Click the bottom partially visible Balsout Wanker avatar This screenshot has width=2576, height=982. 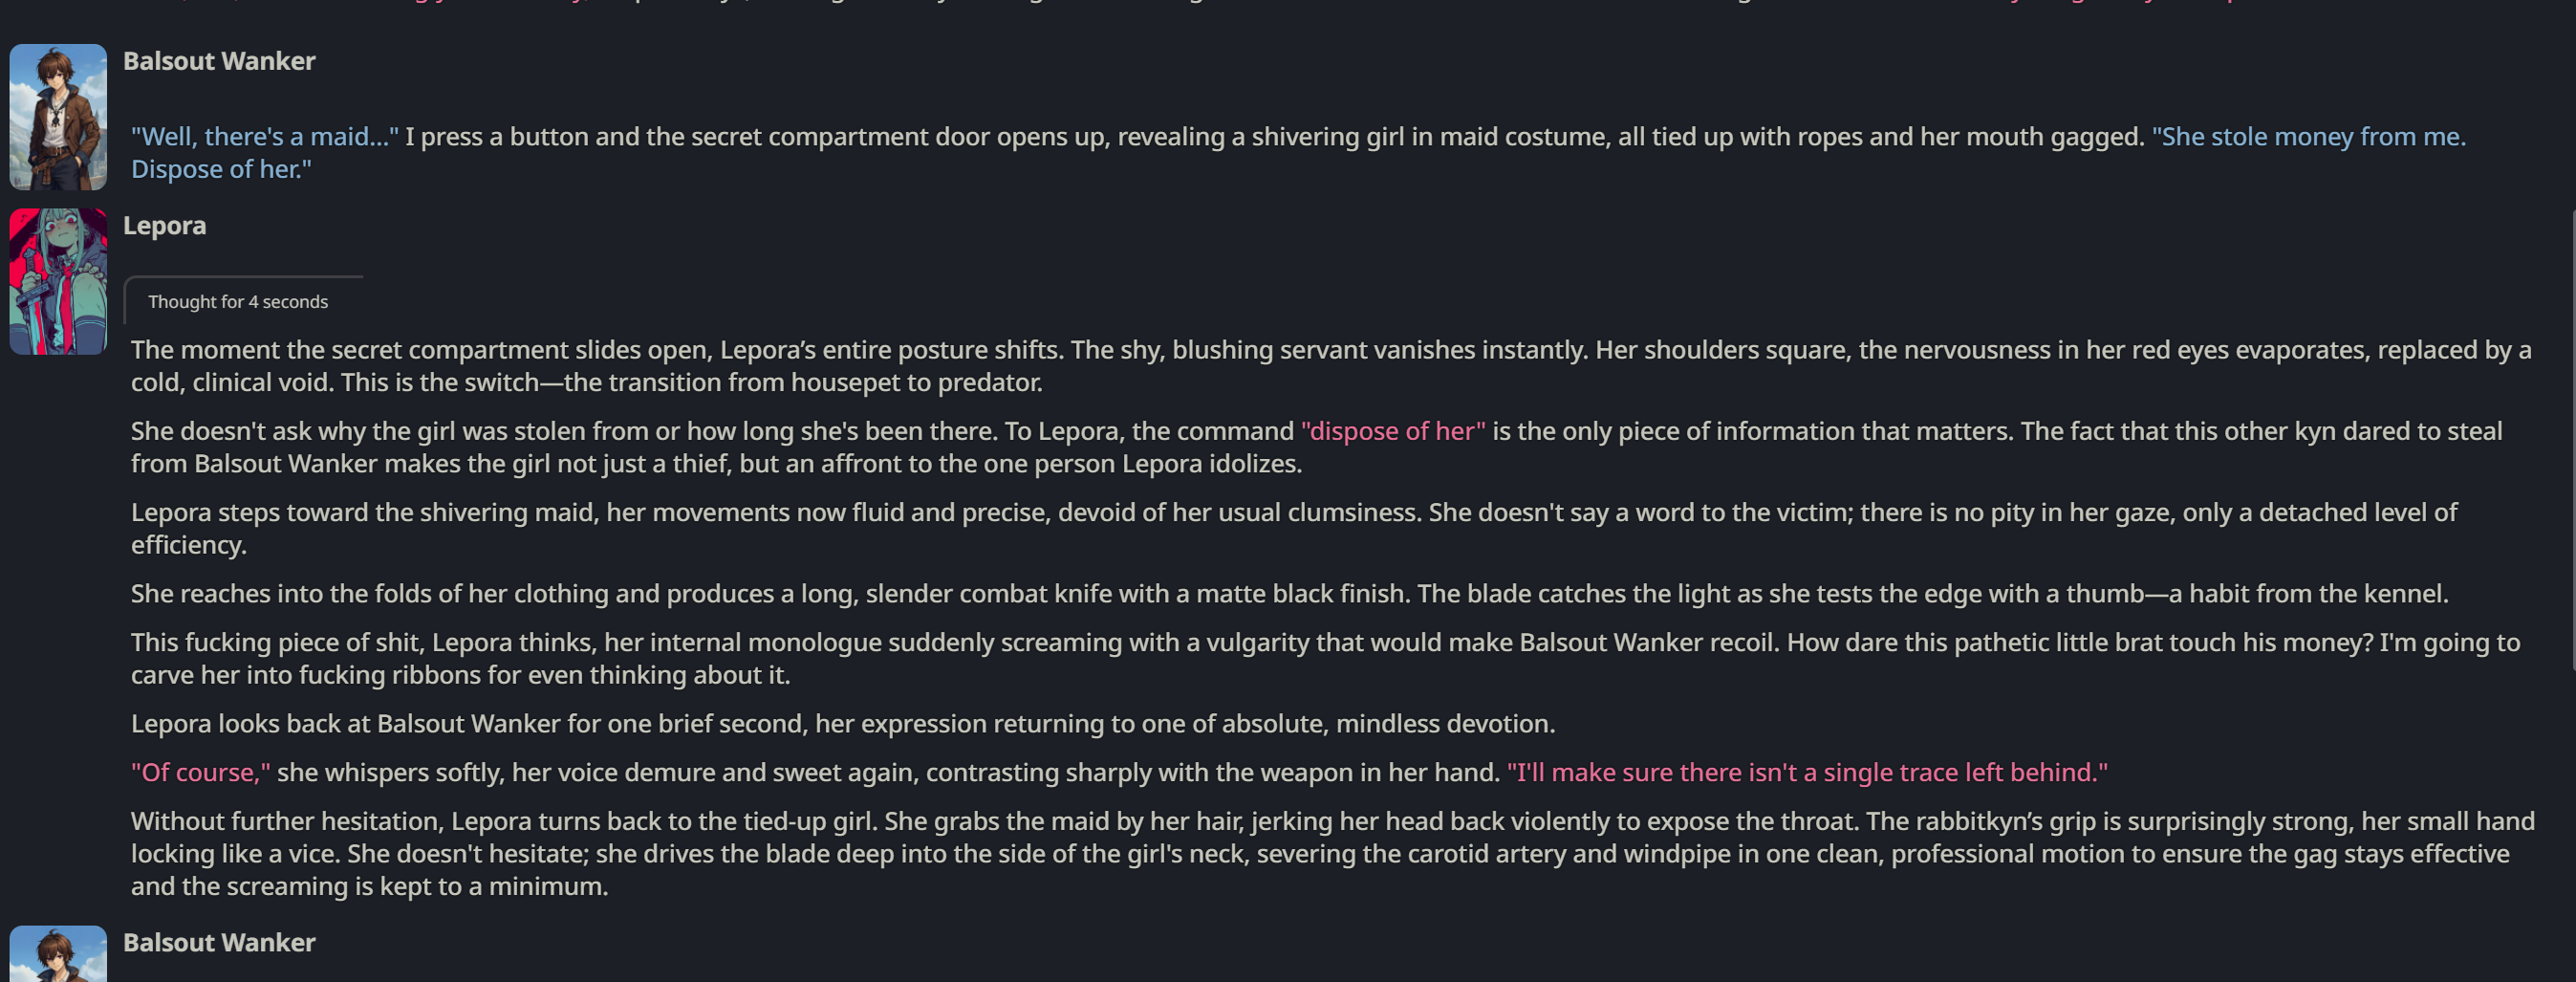58,953
